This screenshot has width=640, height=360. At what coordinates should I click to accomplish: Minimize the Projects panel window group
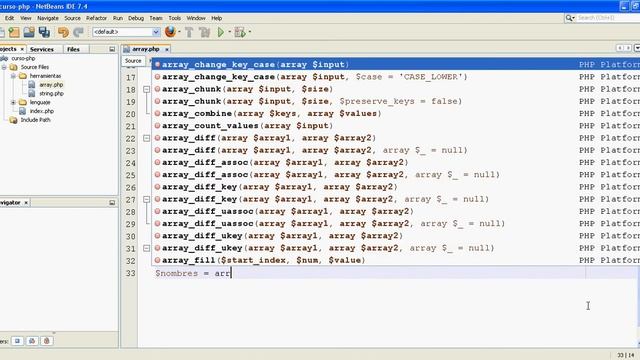(112, 49)
